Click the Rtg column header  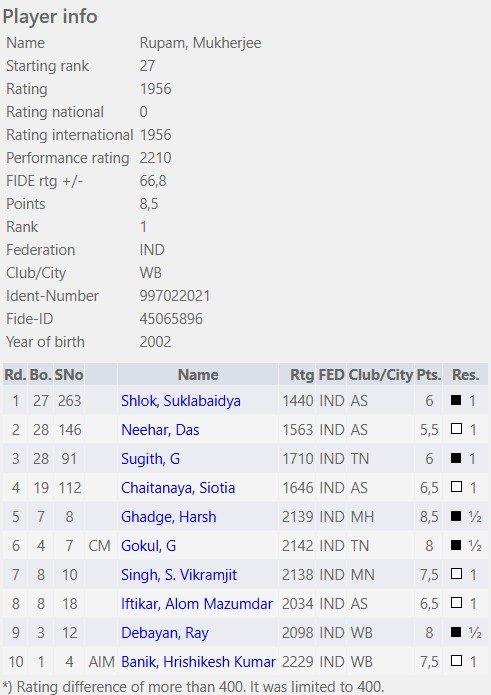[302, 375]
